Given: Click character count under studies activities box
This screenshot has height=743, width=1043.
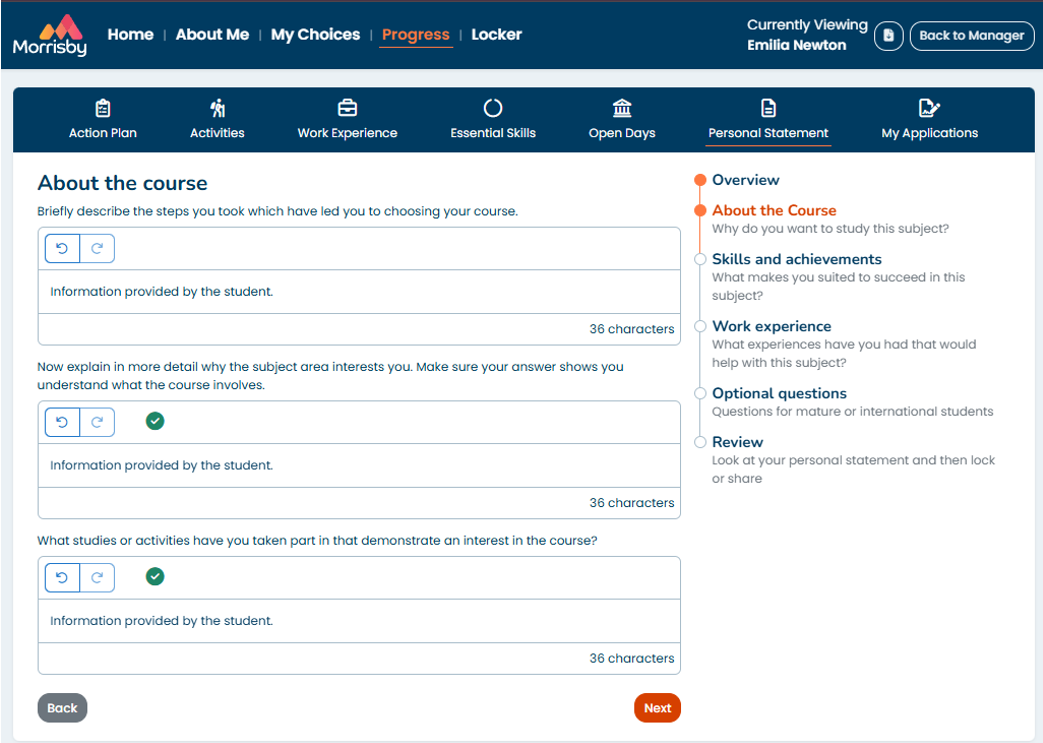Looking at the screenshot, I should point(631,658).
